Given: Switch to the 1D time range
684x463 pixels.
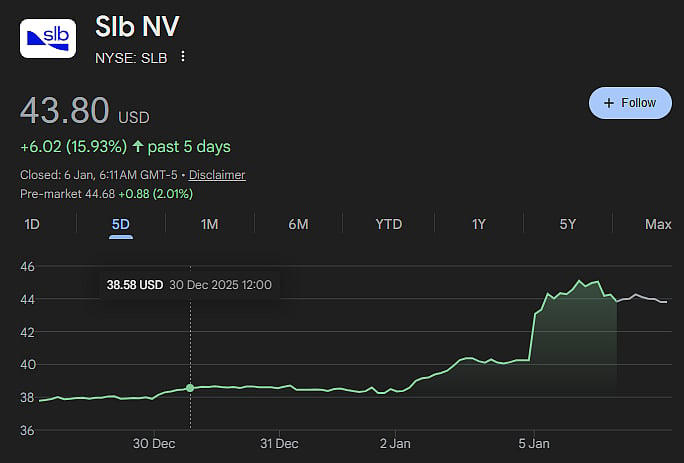Looking at the screenshot, I should click(31, 224).
